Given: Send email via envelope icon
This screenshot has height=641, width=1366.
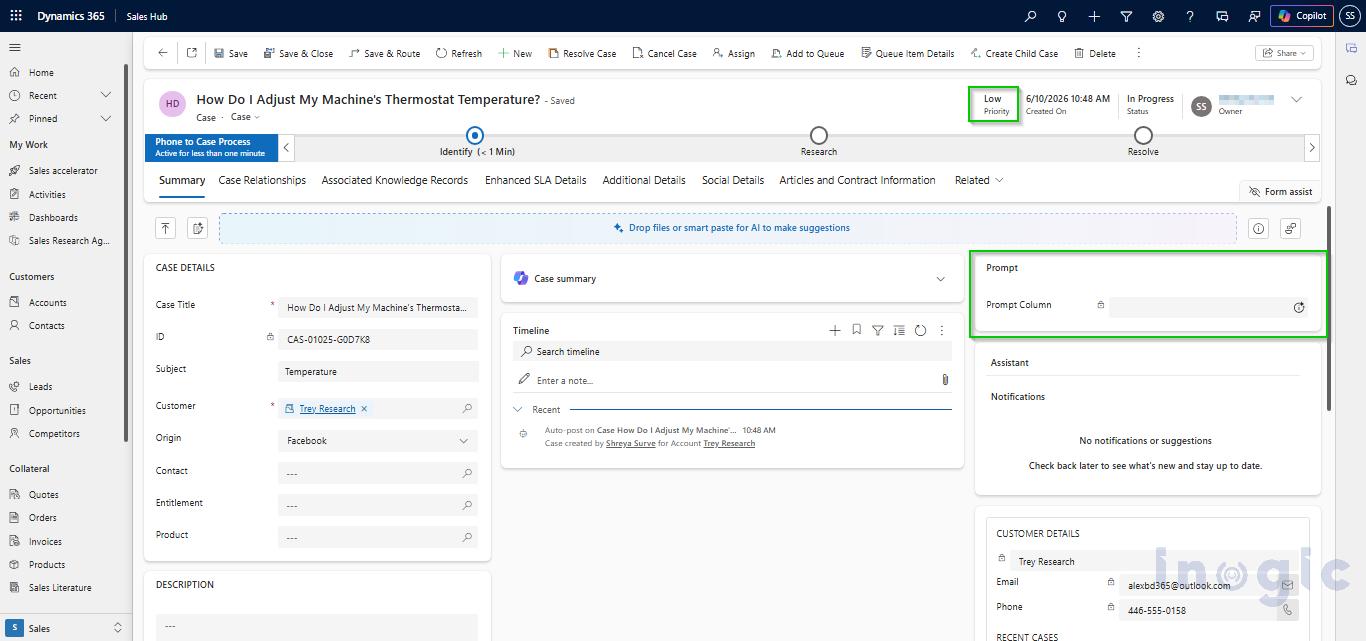Looking at the screenshot, I should point(1287,585).
